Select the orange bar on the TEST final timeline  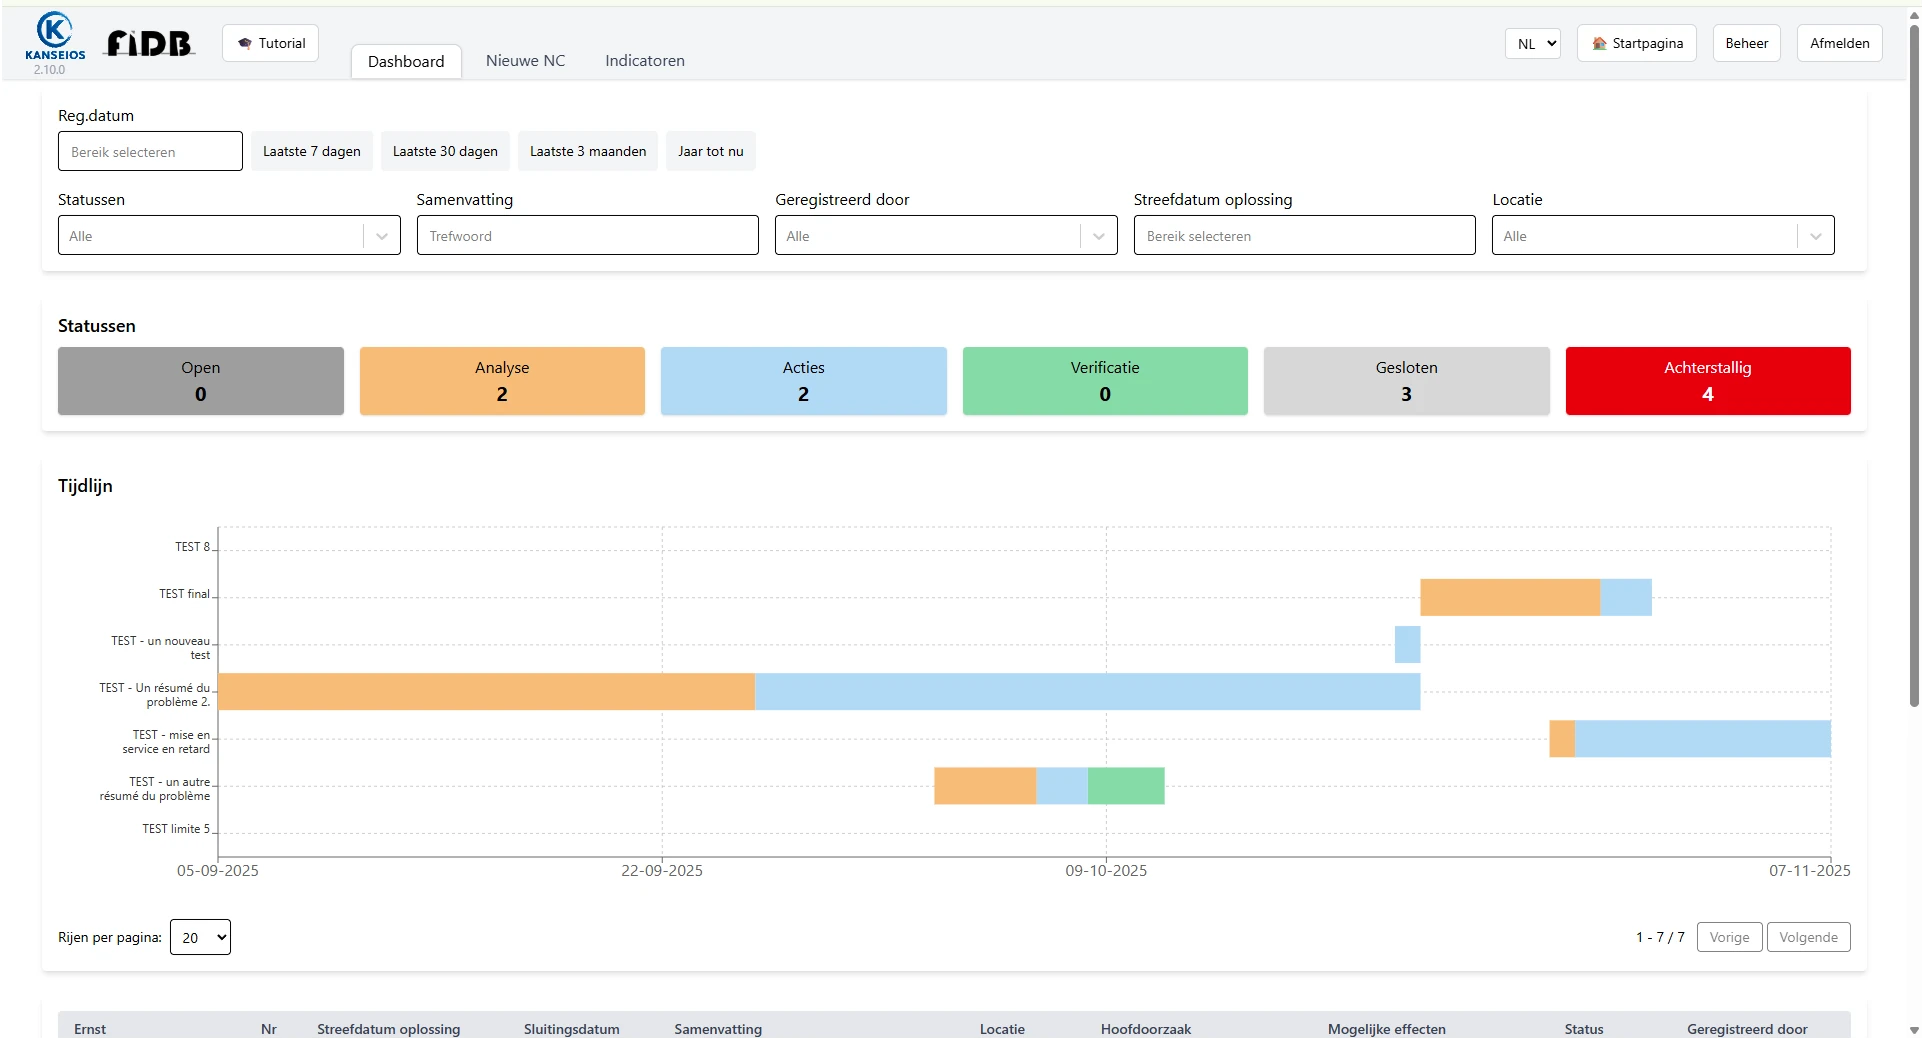(x=1510, y=597)
